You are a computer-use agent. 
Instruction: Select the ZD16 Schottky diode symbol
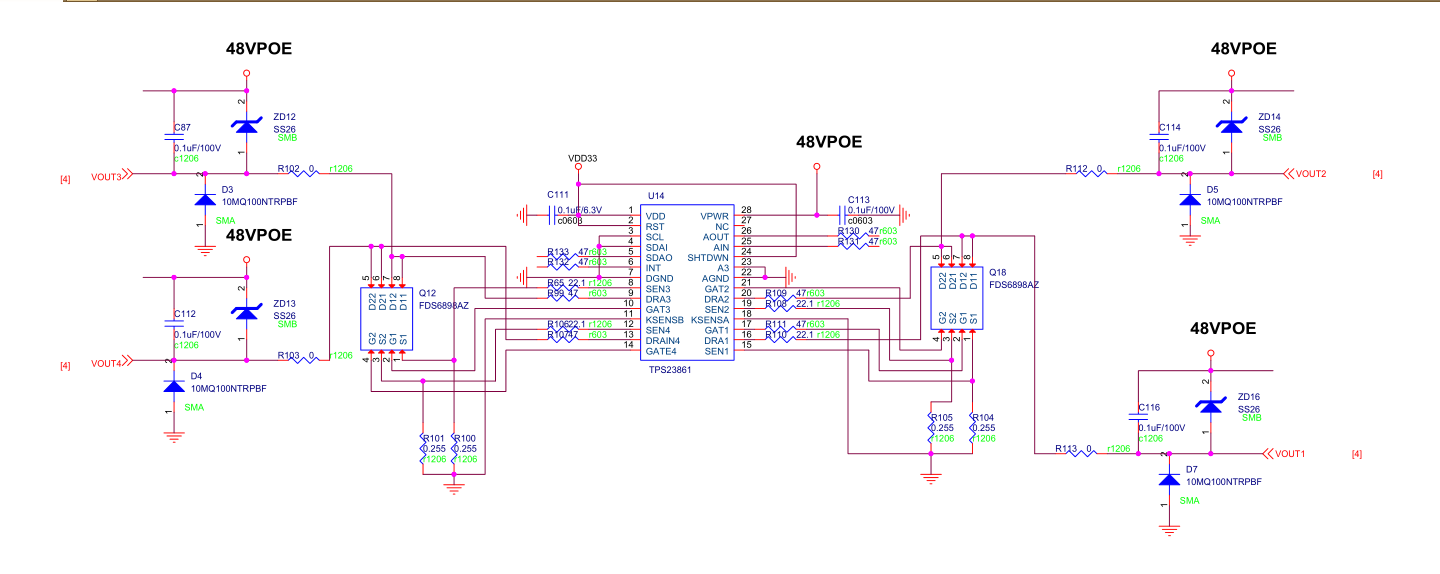click(x=1212, y=405)
